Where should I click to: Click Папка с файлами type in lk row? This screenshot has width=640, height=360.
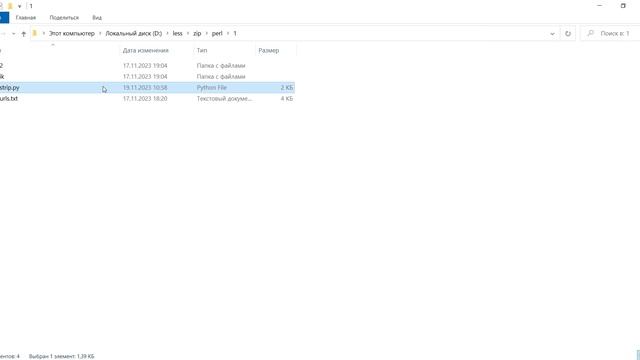tap(221, 76)
